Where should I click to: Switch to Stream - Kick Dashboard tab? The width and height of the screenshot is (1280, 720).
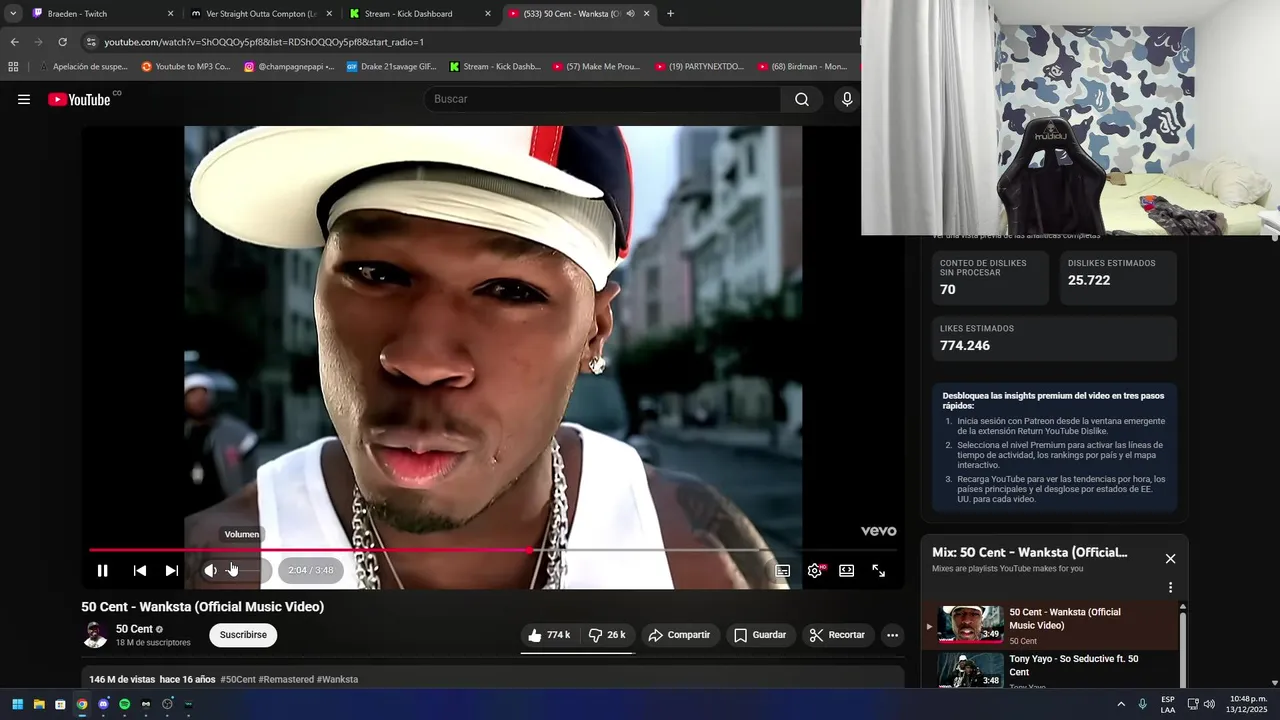click(x=419, y=14)
